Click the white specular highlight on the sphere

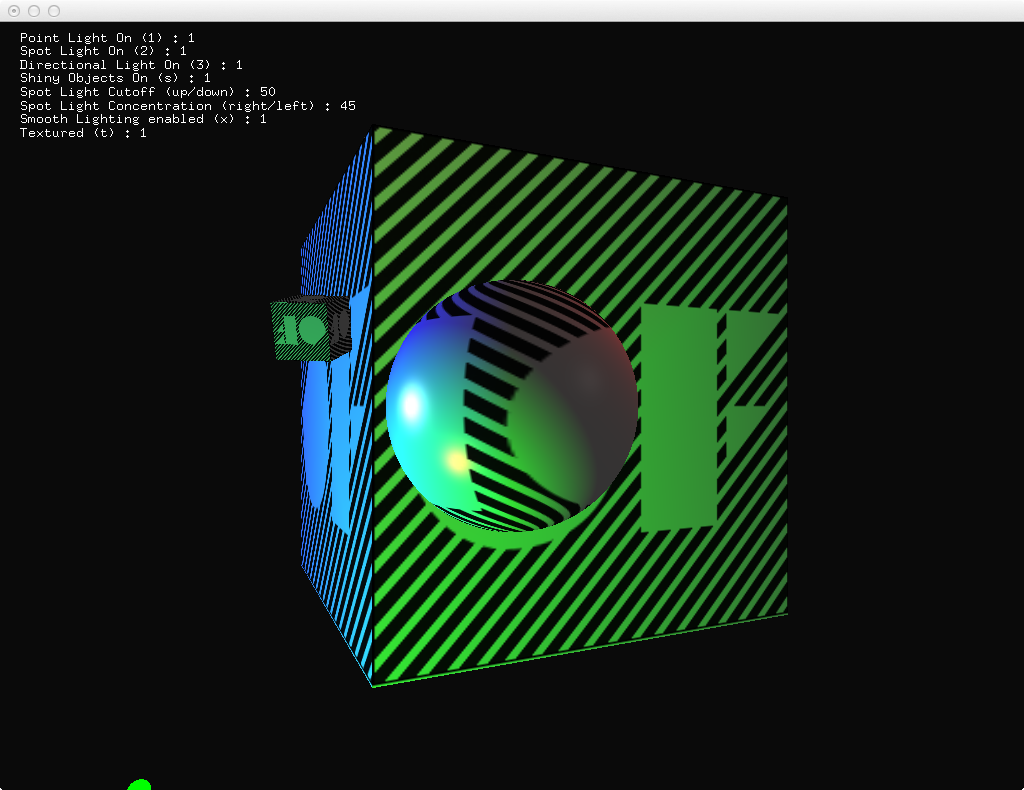pyautogui.click(x=411, y=405)
